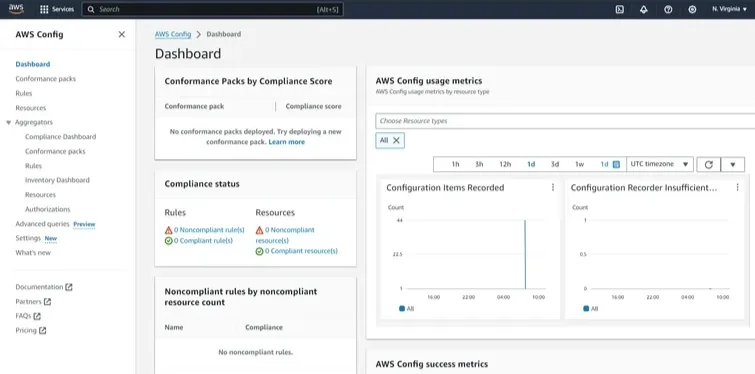
Task: Click the AWS Config breadcrumb link
Action: click(173, 34)
